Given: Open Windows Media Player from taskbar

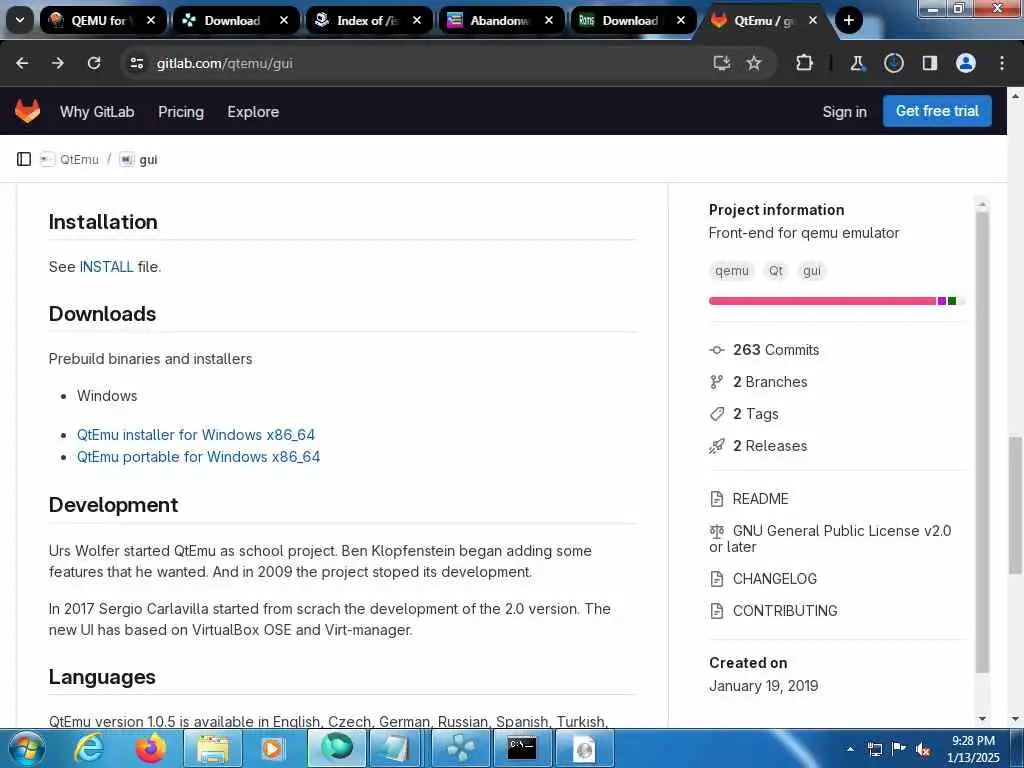Looking at the screenshot, I should [272, 748].
